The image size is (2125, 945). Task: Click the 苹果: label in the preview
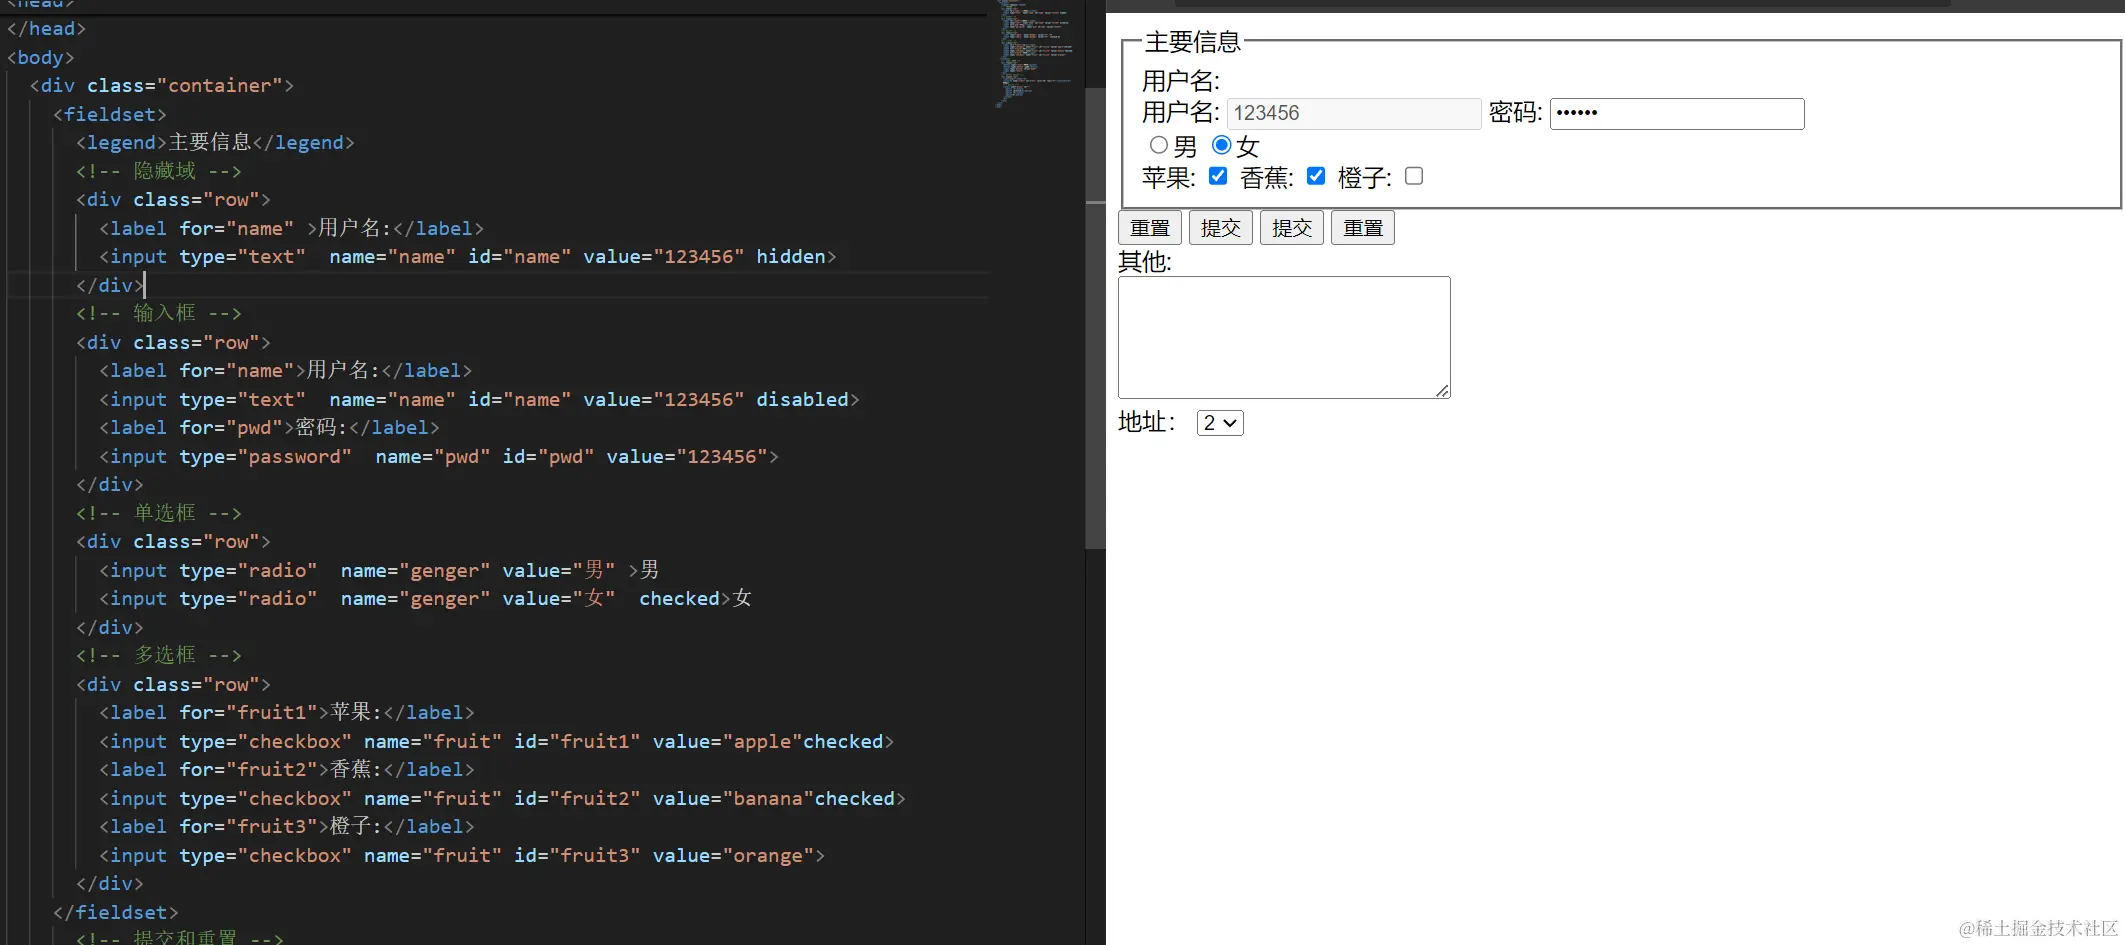point(1169,178)
